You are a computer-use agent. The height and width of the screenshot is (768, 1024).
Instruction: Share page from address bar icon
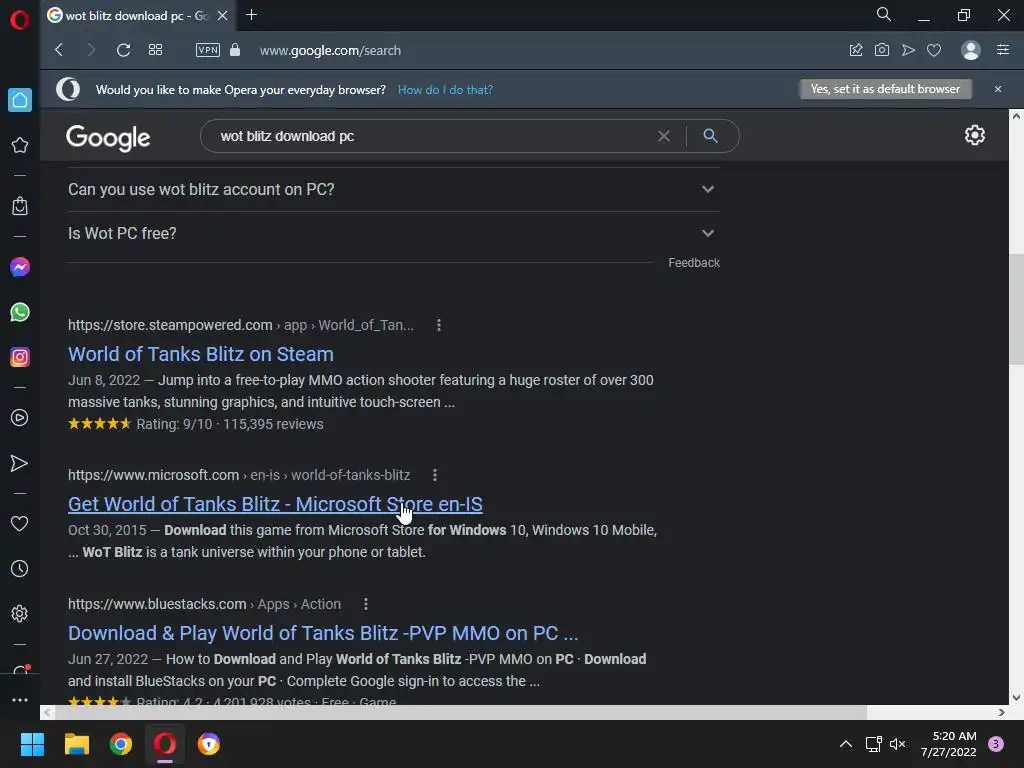click(856, 50)
